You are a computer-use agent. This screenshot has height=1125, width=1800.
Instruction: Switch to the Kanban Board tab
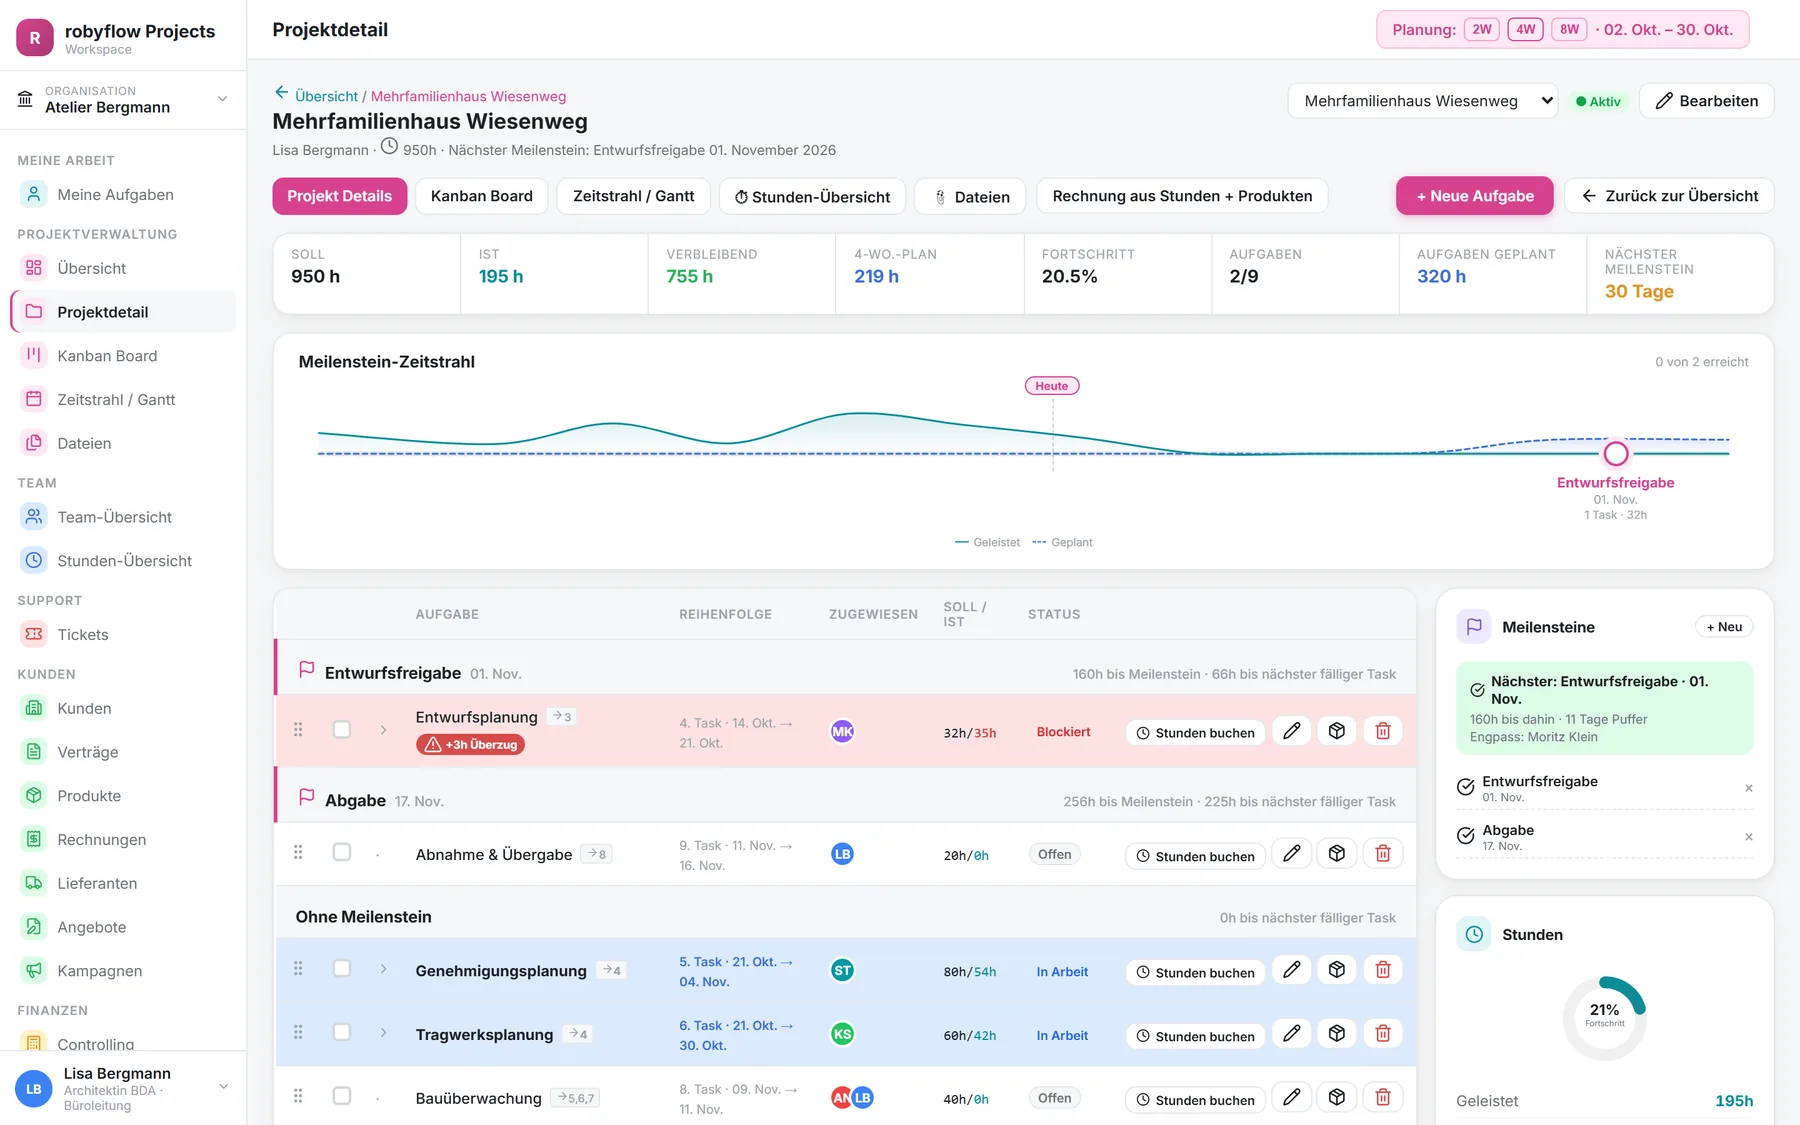pyautogui.click(x=482, y=196)
